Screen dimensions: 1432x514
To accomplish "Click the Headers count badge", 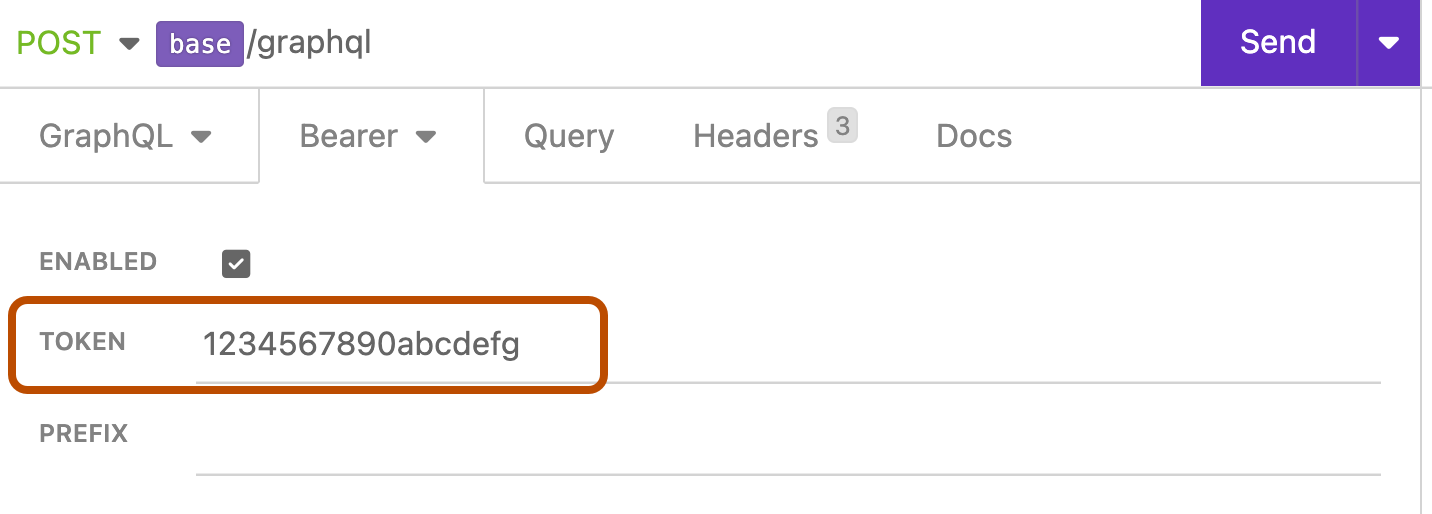I will [x=843, y=126].
